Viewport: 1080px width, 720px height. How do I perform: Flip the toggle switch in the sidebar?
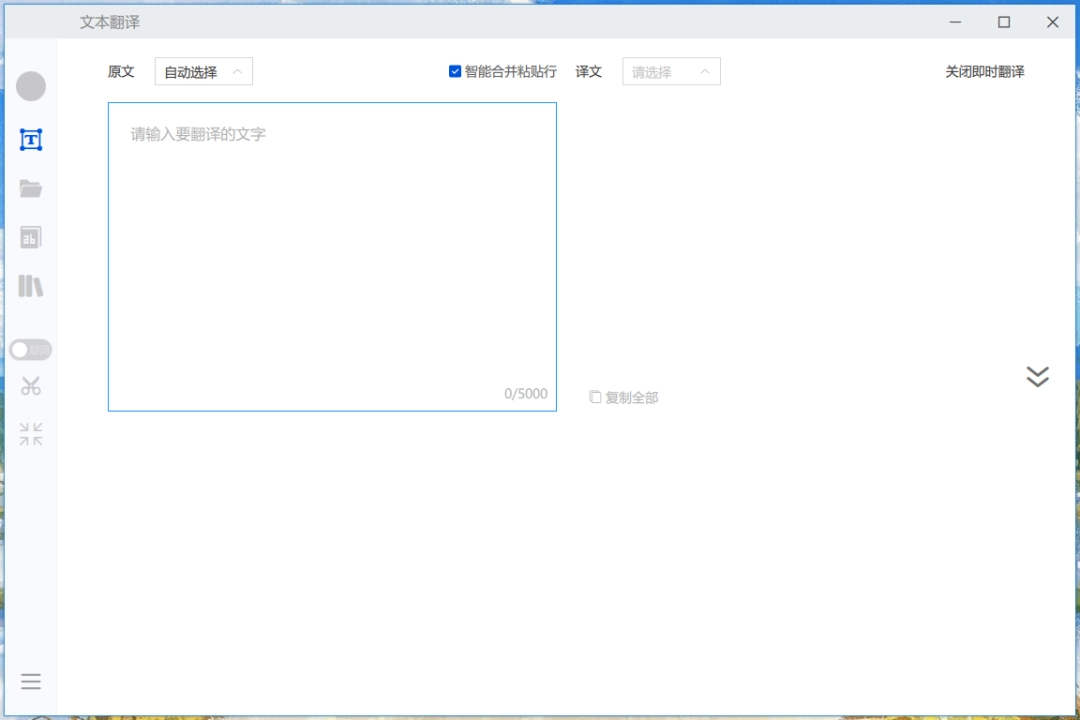coord(31,349)
